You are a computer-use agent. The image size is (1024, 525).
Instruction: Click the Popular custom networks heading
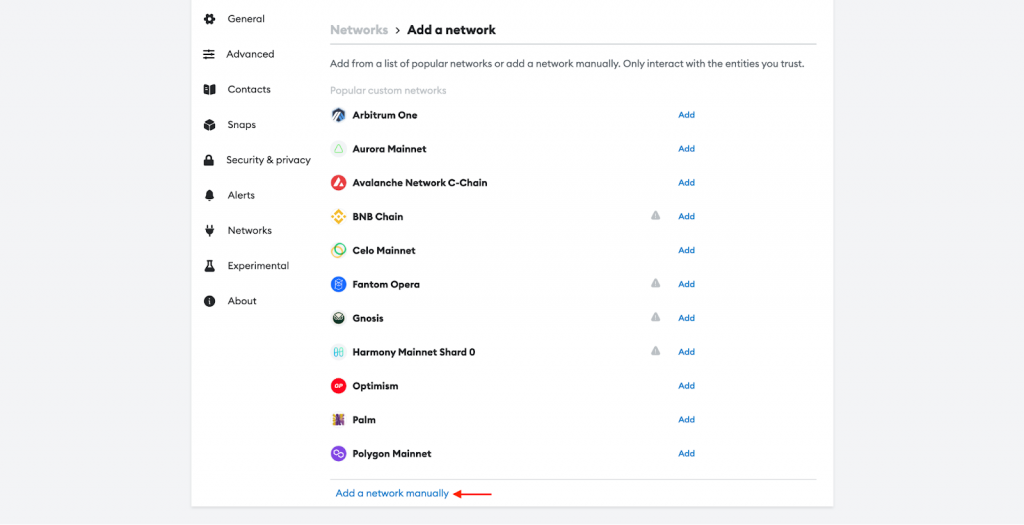[x=388, y=91]
